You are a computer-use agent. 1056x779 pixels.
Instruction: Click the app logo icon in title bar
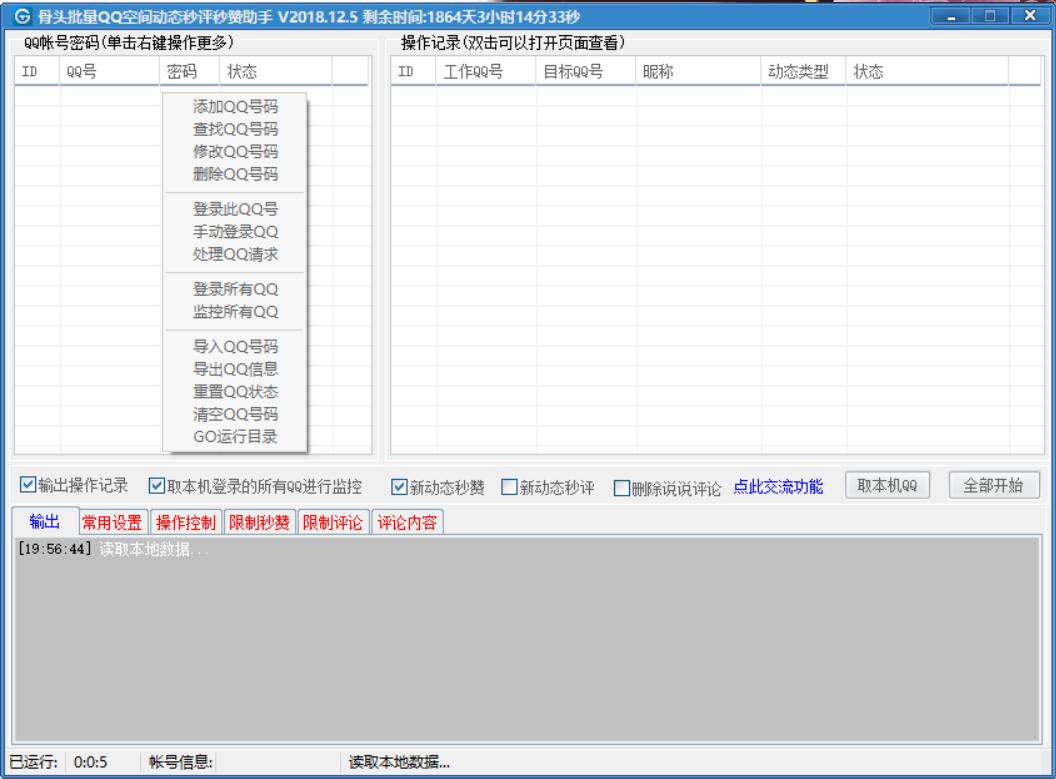[x=22, y=17]
